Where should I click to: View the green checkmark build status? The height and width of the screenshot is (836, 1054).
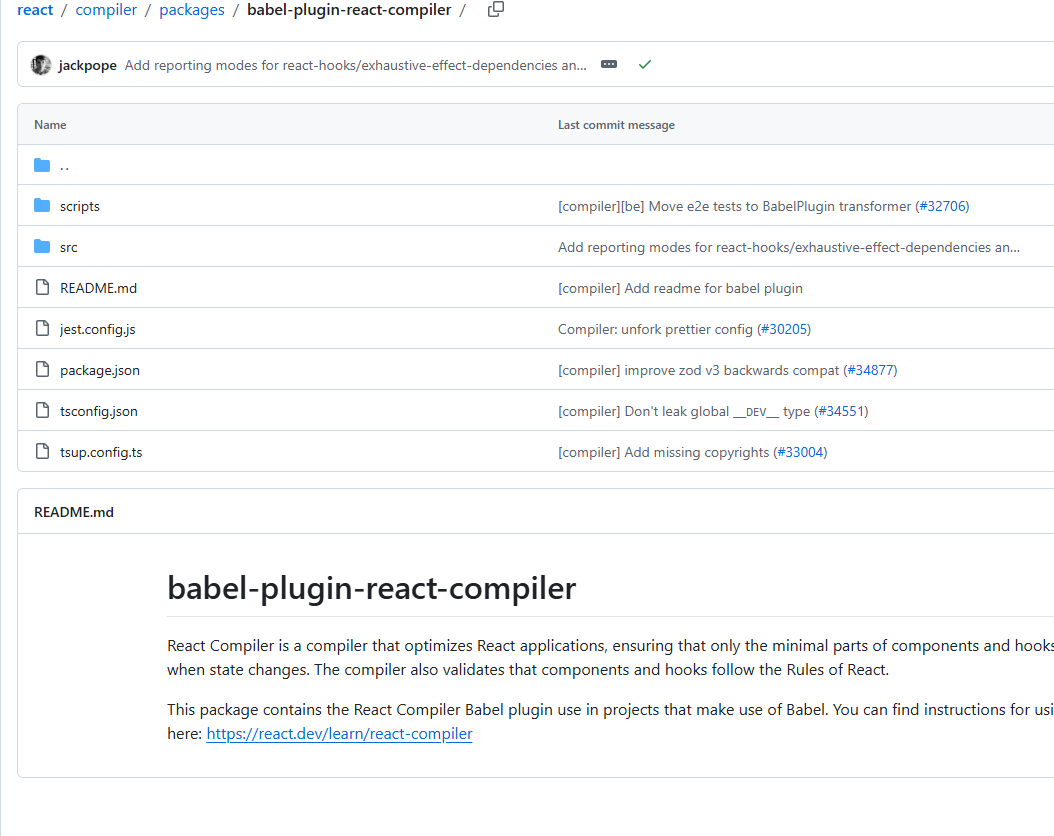click(x=645, y=65)
